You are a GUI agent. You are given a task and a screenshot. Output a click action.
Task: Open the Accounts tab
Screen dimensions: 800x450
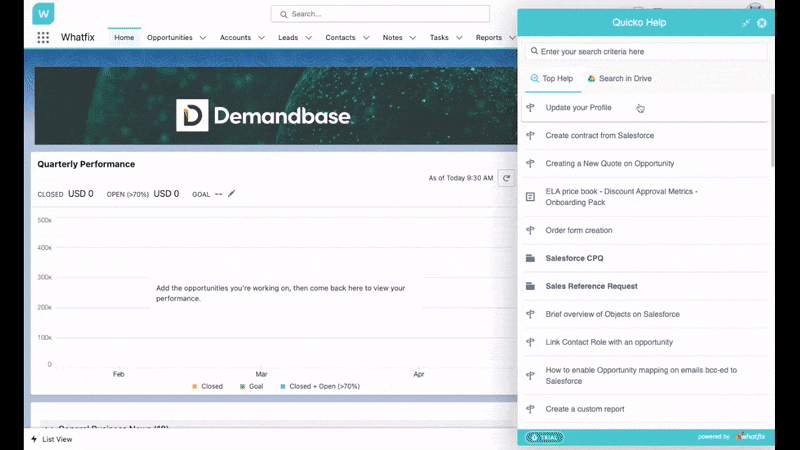click(235, 38)
